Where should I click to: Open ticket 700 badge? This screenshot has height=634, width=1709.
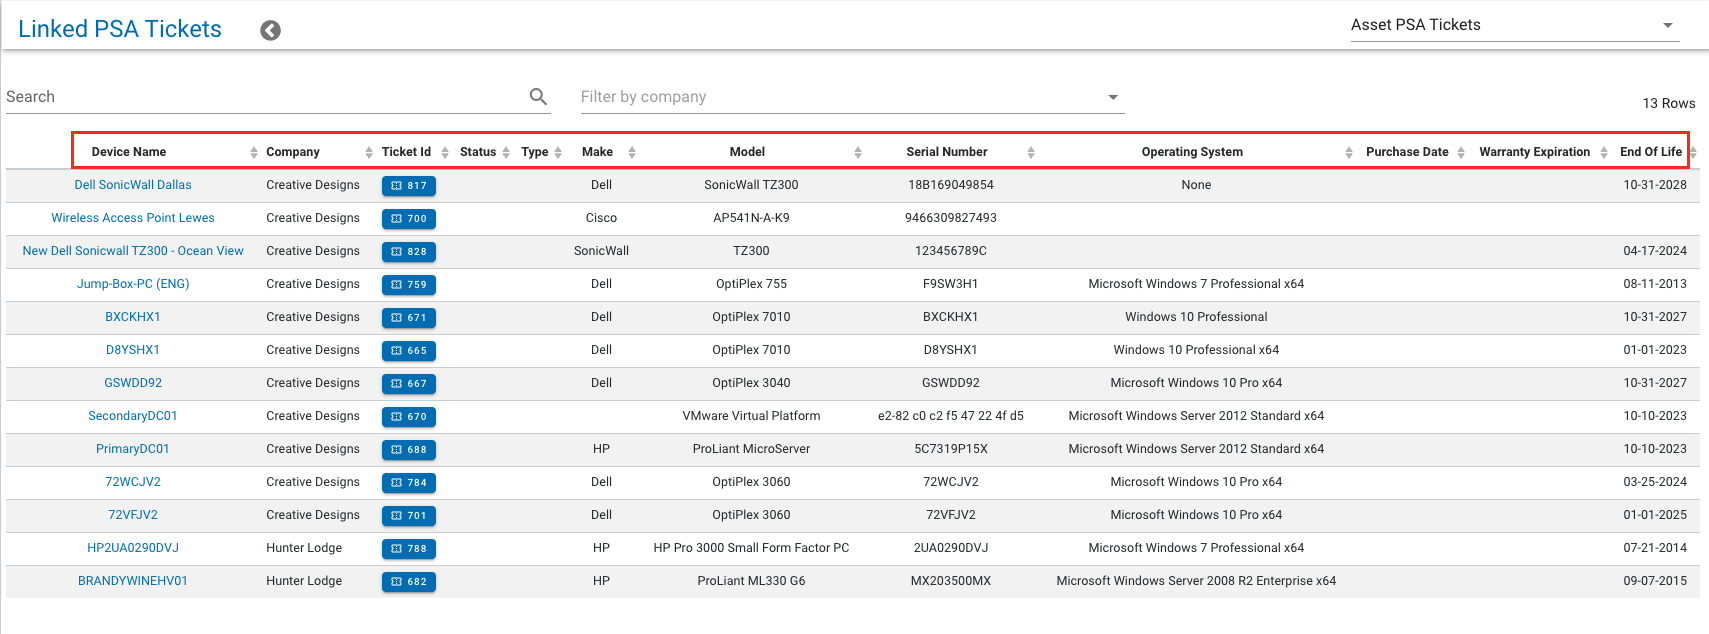(409, 218)
